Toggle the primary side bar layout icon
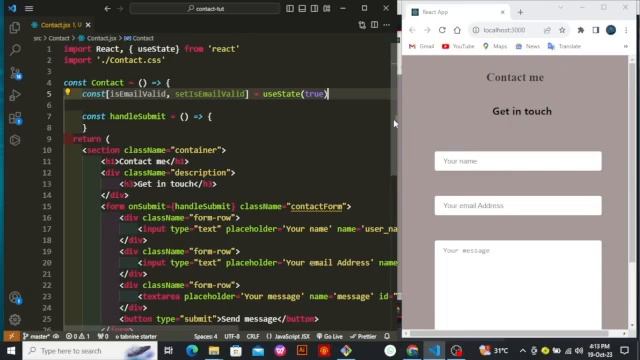The image size is (640, 360). 290,8
